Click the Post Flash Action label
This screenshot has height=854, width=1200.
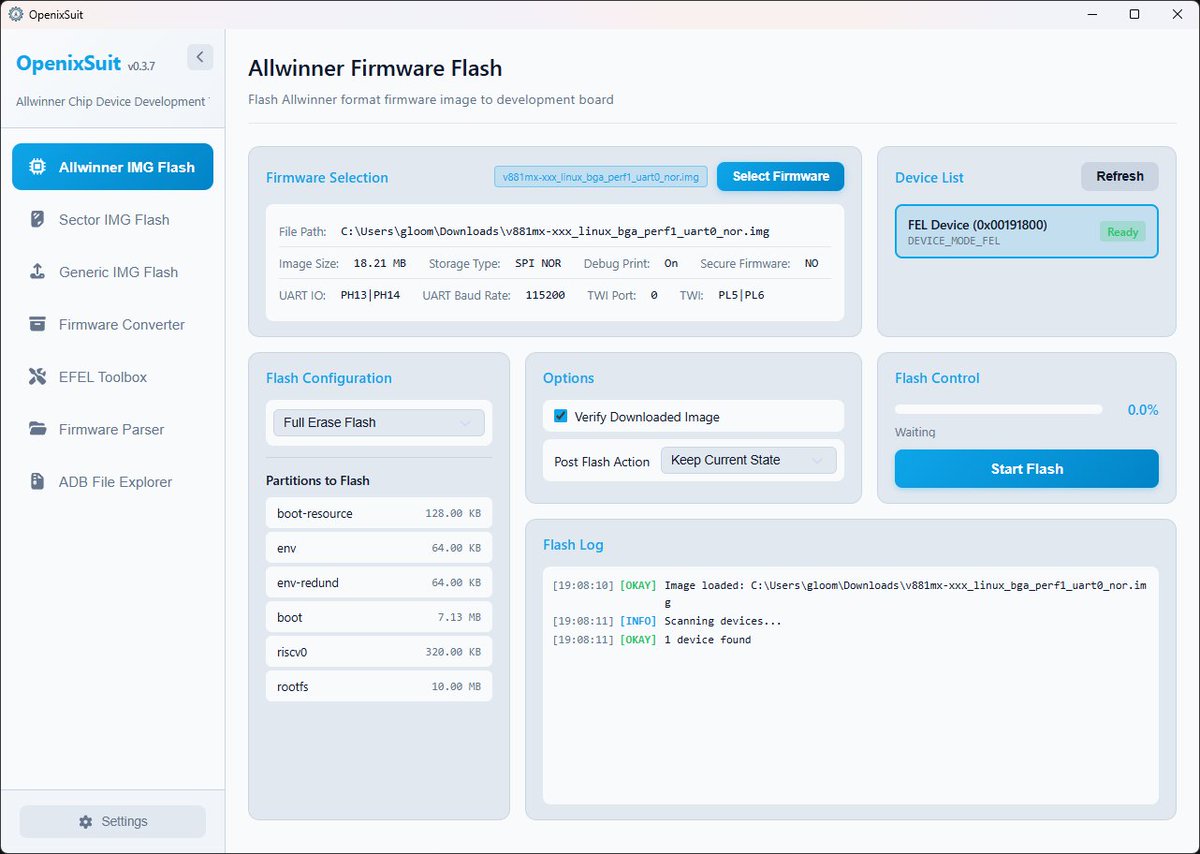pyautogui.click(x=602, y=461)
